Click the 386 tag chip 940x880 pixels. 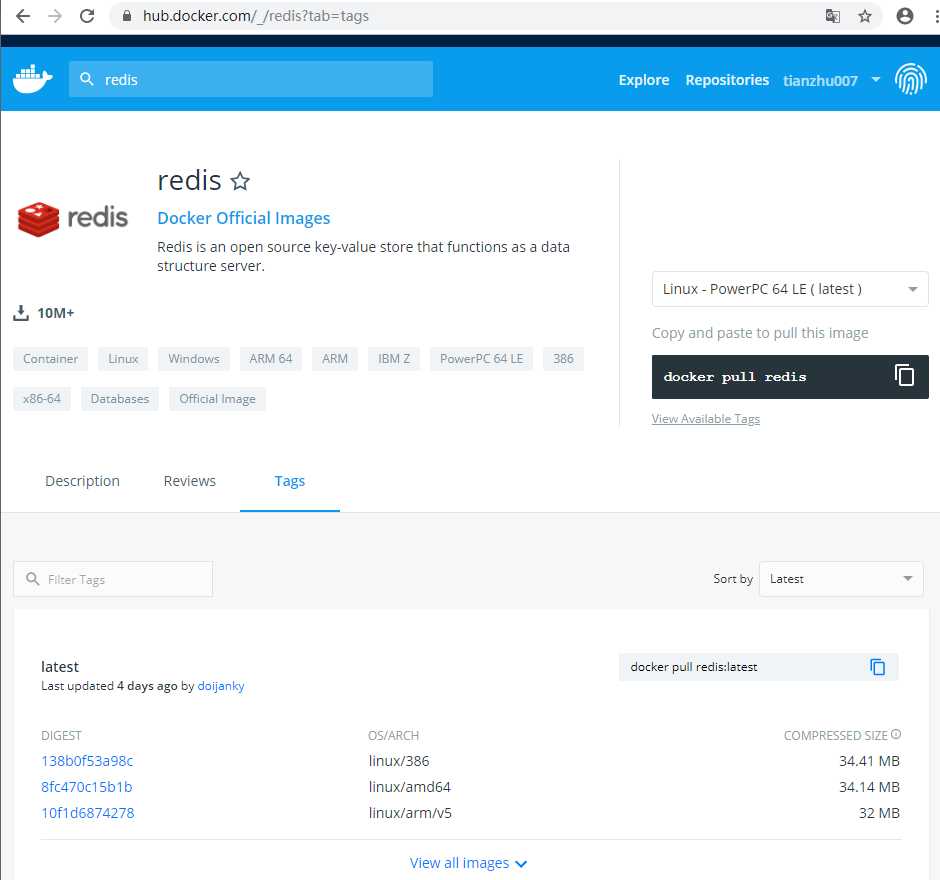[x=563, y=358]
